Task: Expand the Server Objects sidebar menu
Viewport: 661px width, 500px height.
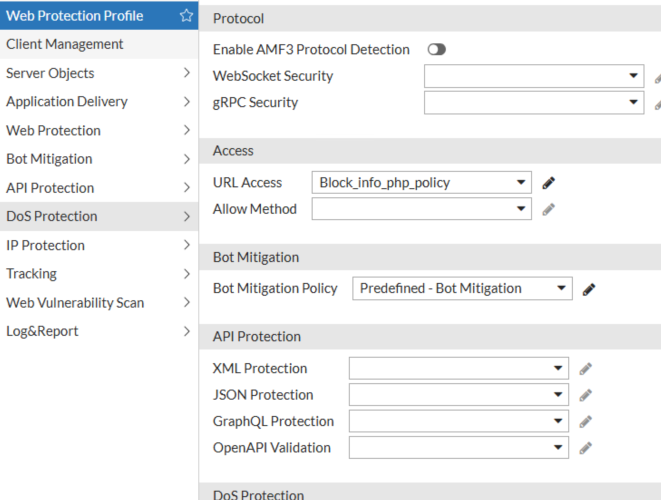Action: (98, 73)
